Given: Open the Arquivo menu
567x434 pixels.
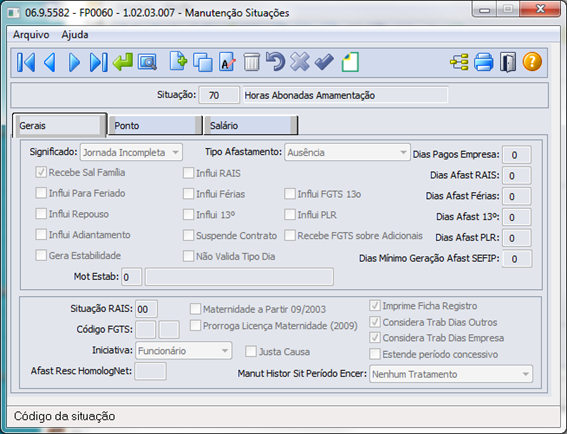Looking at the screenshot, I should (x=31, y=34).
